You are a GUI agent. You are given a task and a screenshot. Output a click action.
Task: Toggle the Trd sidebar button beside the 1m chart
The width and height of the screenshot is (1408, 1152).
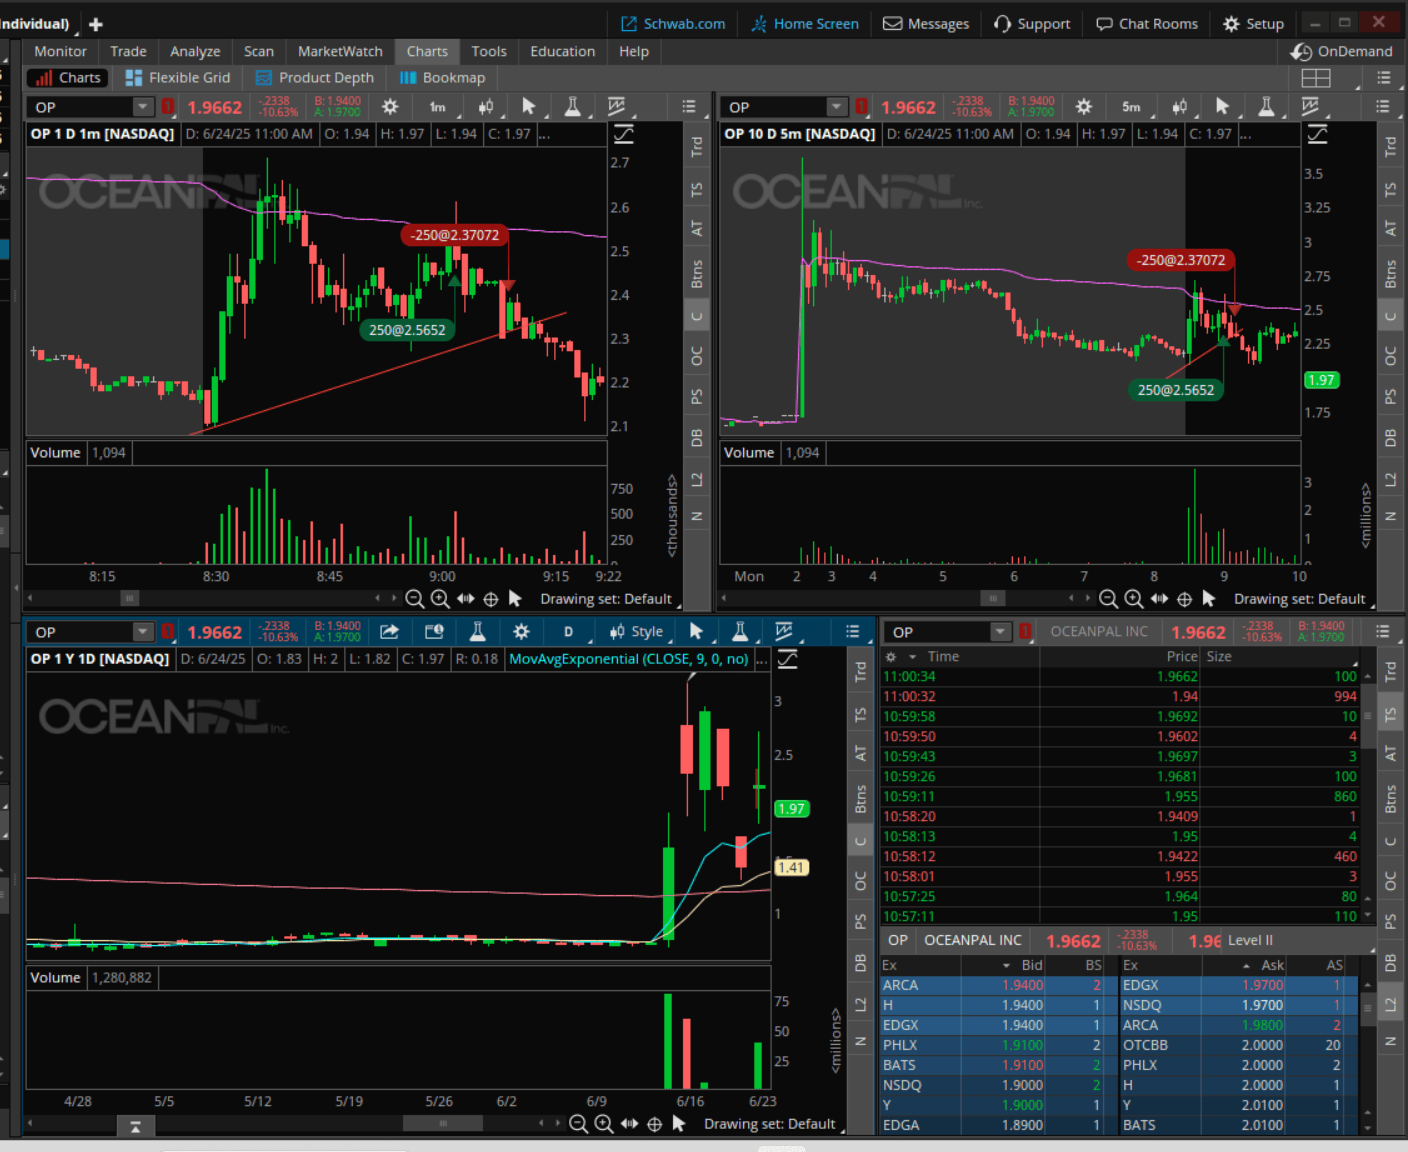tap(696, 147)
